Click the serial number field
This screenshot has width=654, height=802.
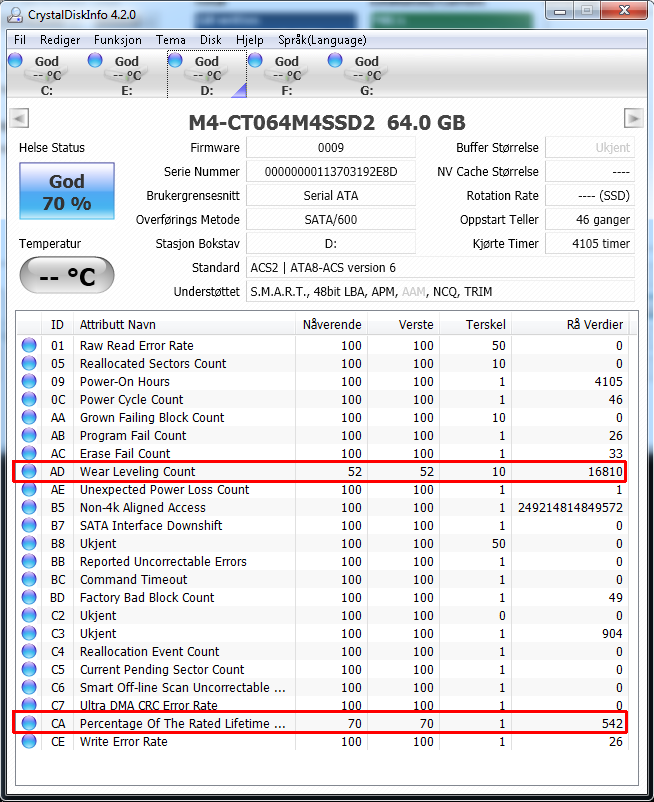331,172
